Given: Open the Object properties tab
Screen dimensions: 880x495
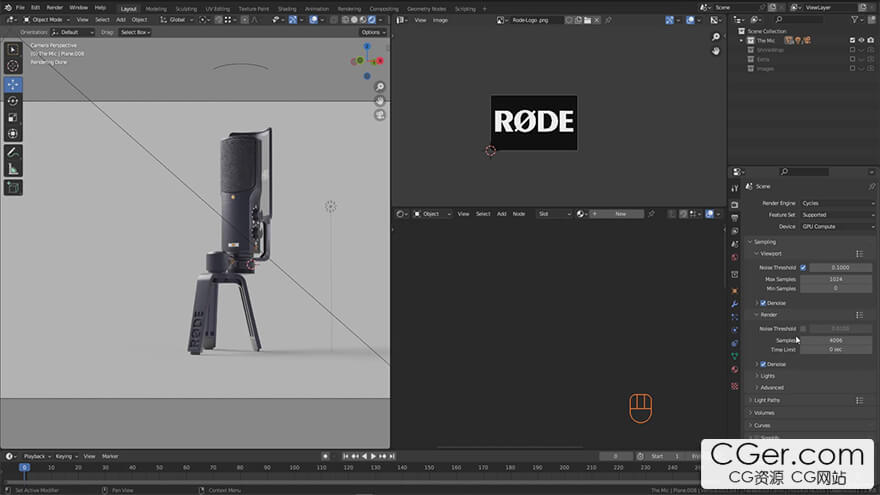Looking at the screenshot, I should 735,291.
